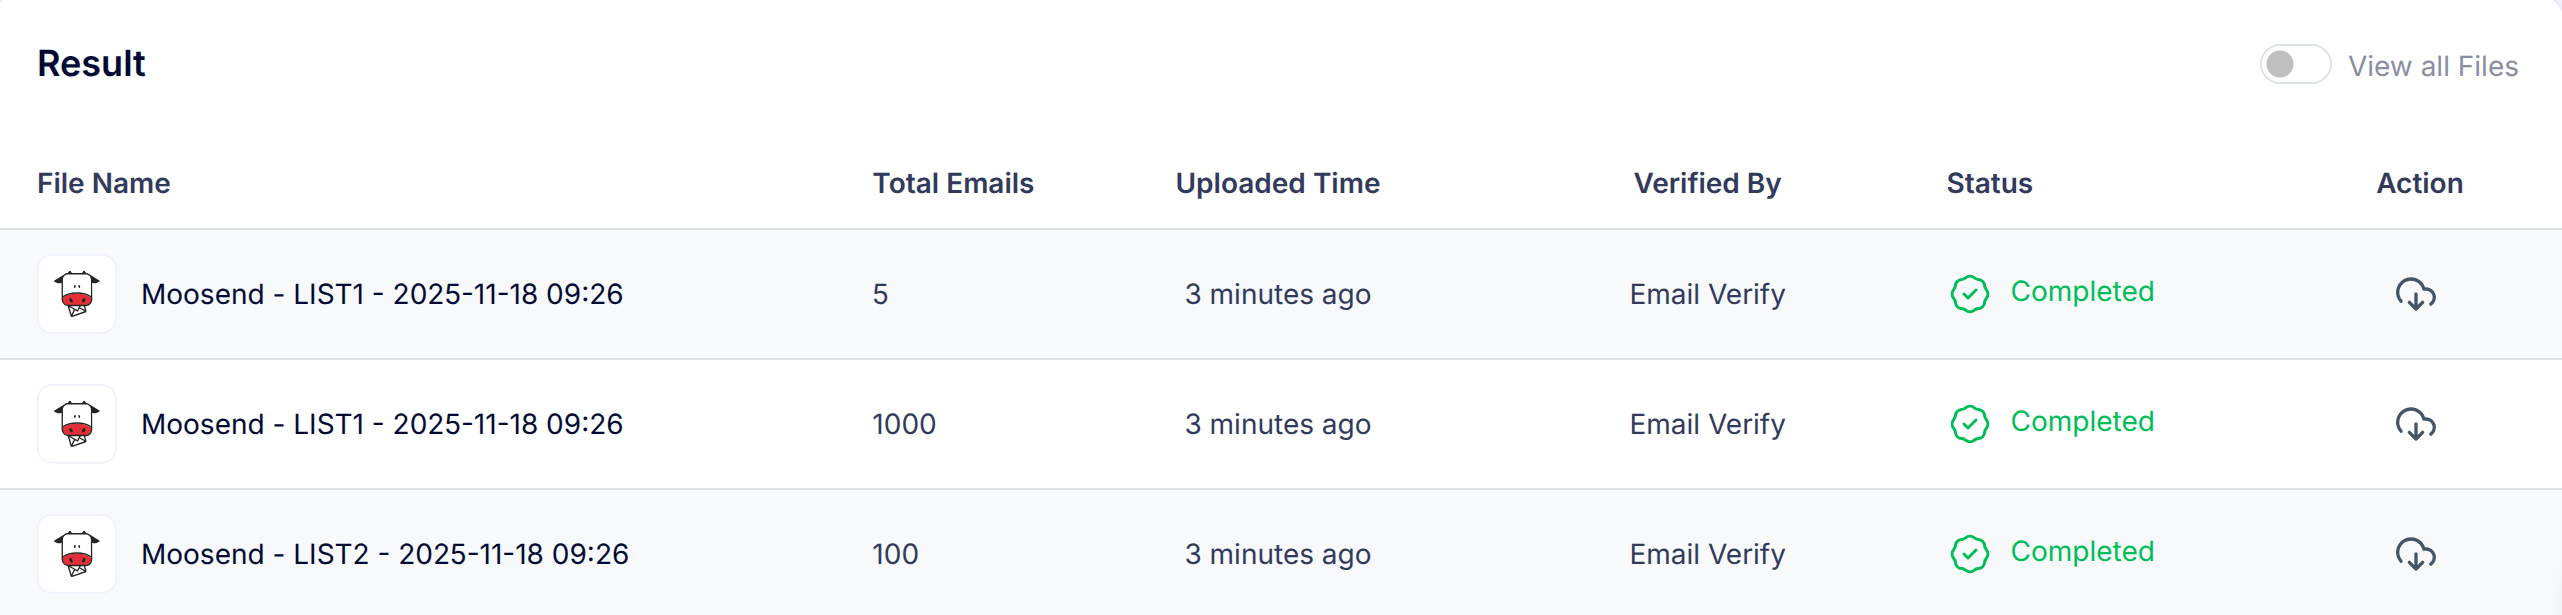Open Moosend - LIST2 - 2025-11-18 09:26 file
Screen dimensions: 2562x615
385,554
